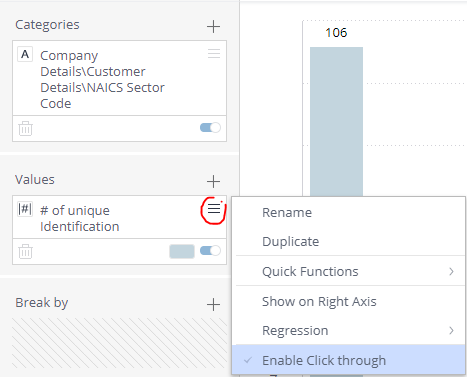The width and height of the screenshot is (467, 377).
Task: Open menu for NAICS Sector Code item
Action: tap(214, 53)
